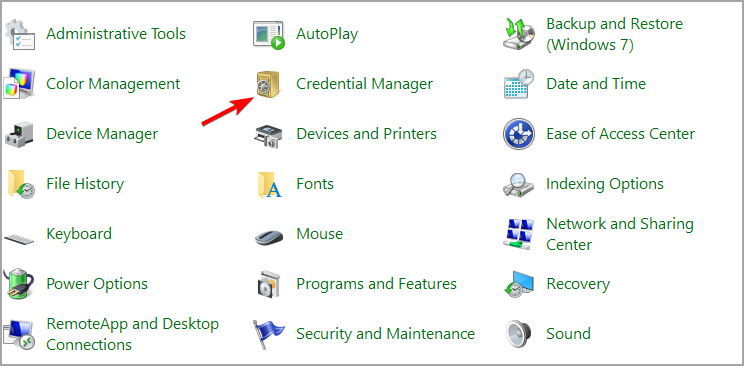744x366 pixels.
Task: Click the Power Options battery icon
Action: (x=19, y=284)
